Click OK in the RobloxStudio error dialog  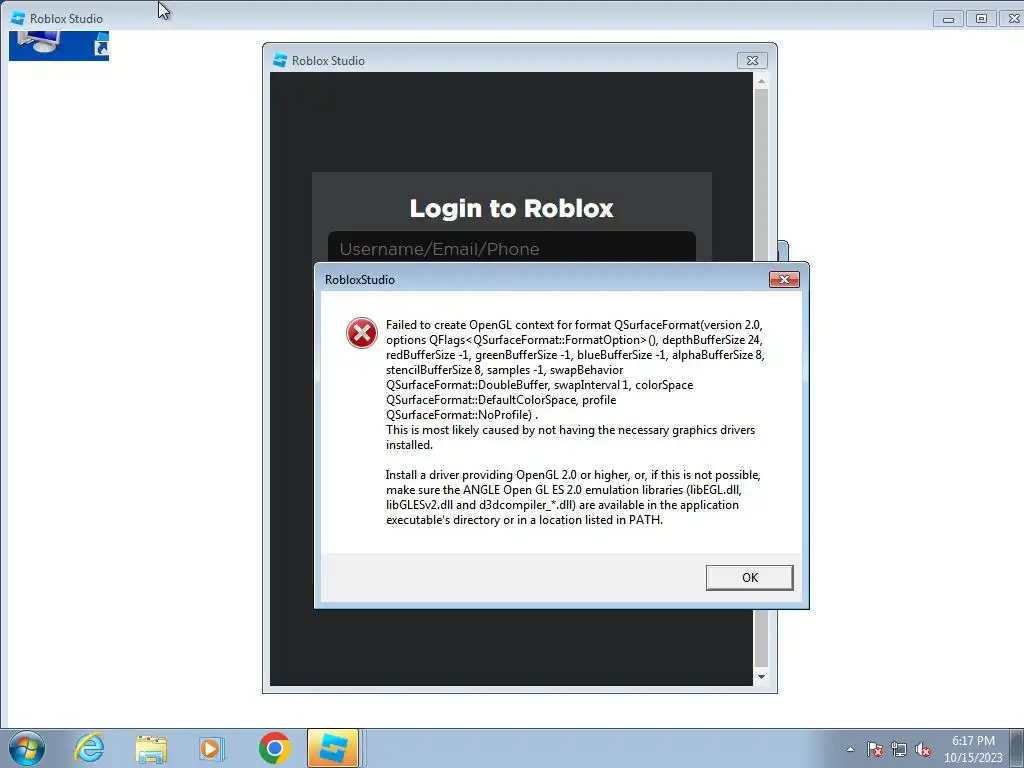[749, 577]
